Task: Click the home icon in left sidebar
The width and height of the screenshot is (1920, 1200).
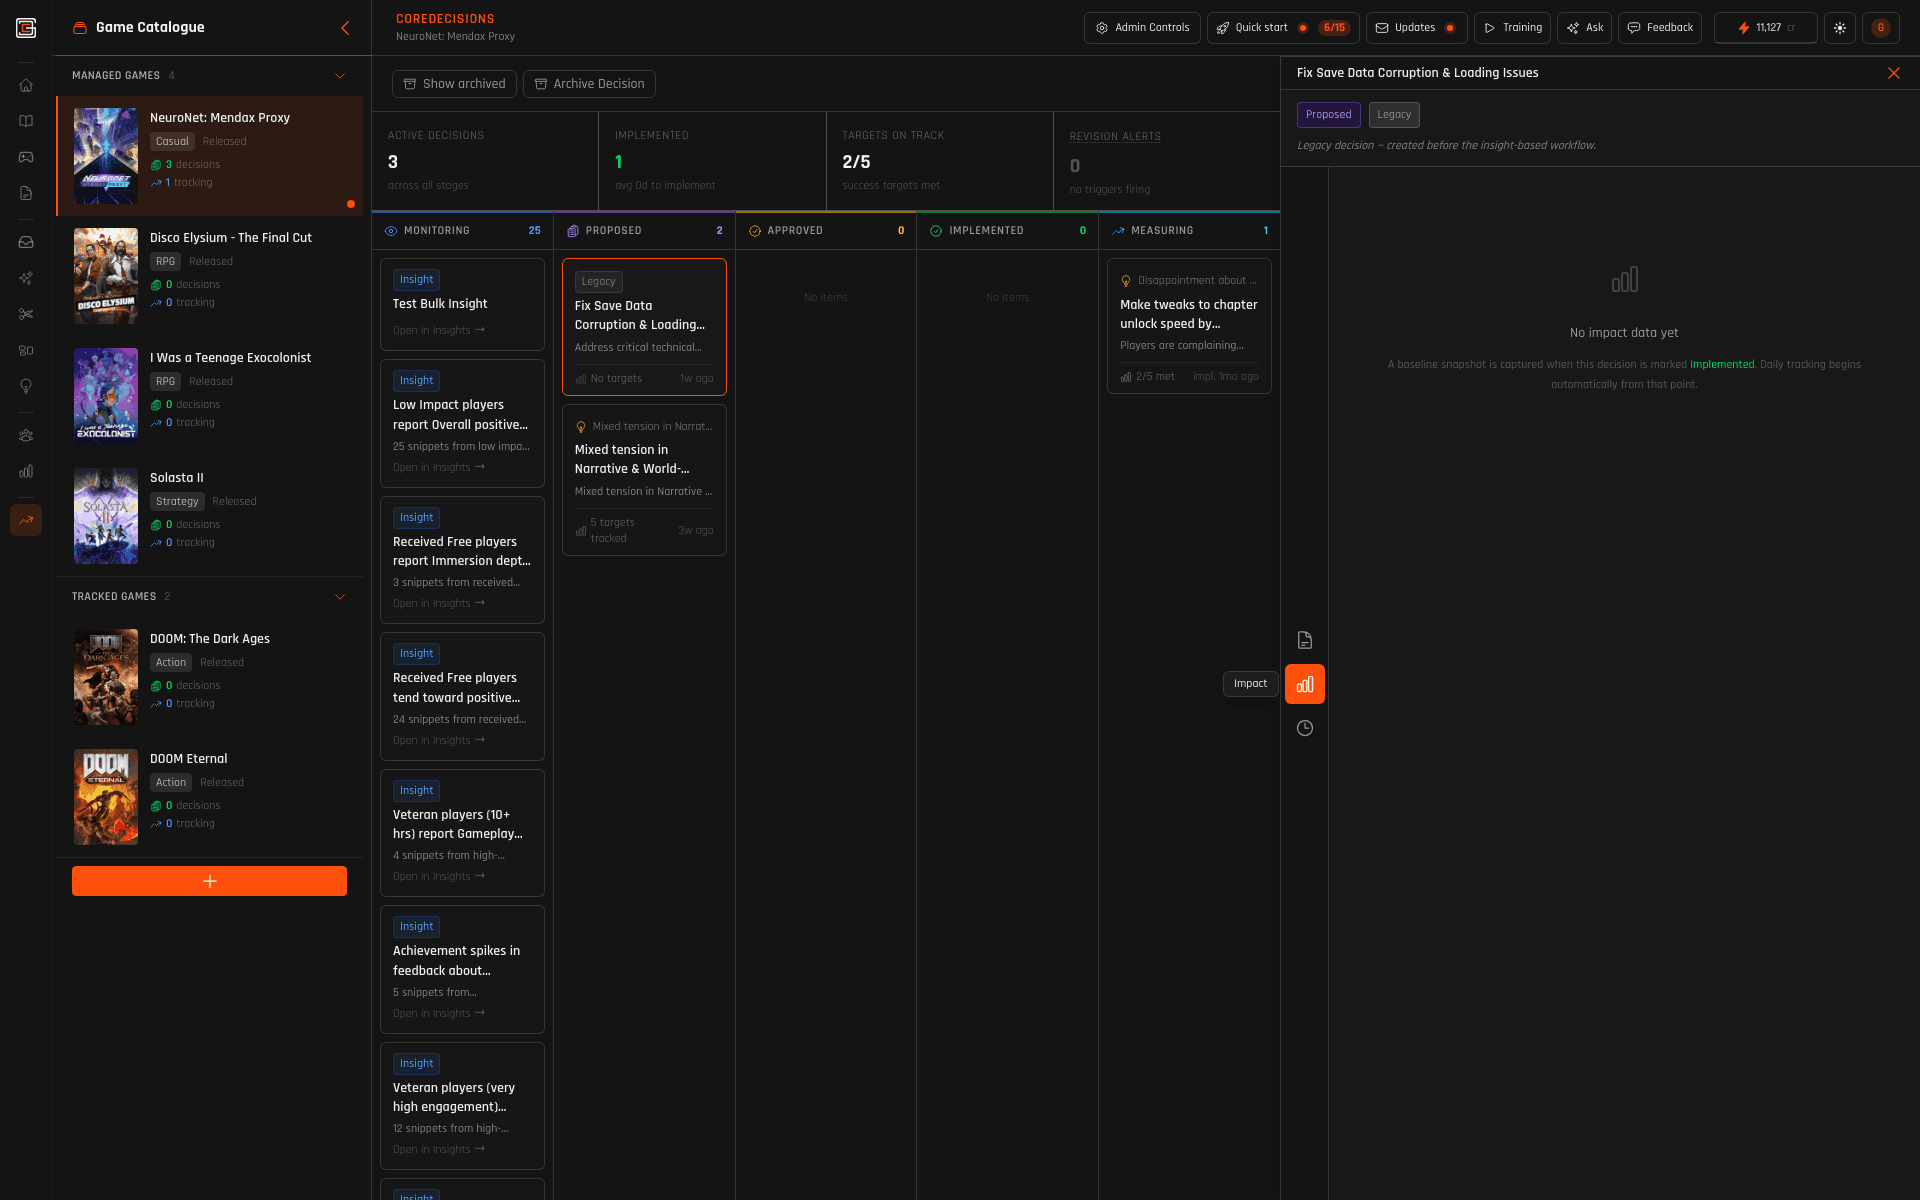Action: pyautogui.click(x=26, y=85)
